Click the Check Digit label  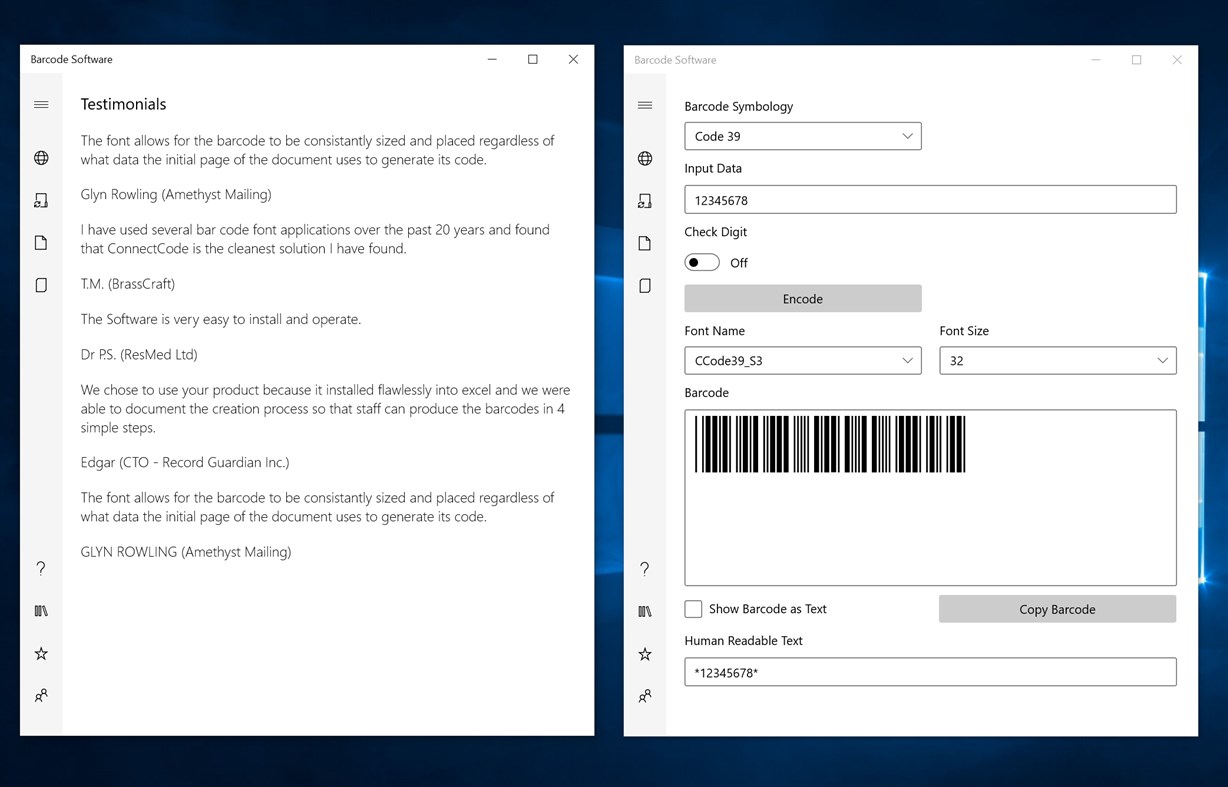[716, 231]
